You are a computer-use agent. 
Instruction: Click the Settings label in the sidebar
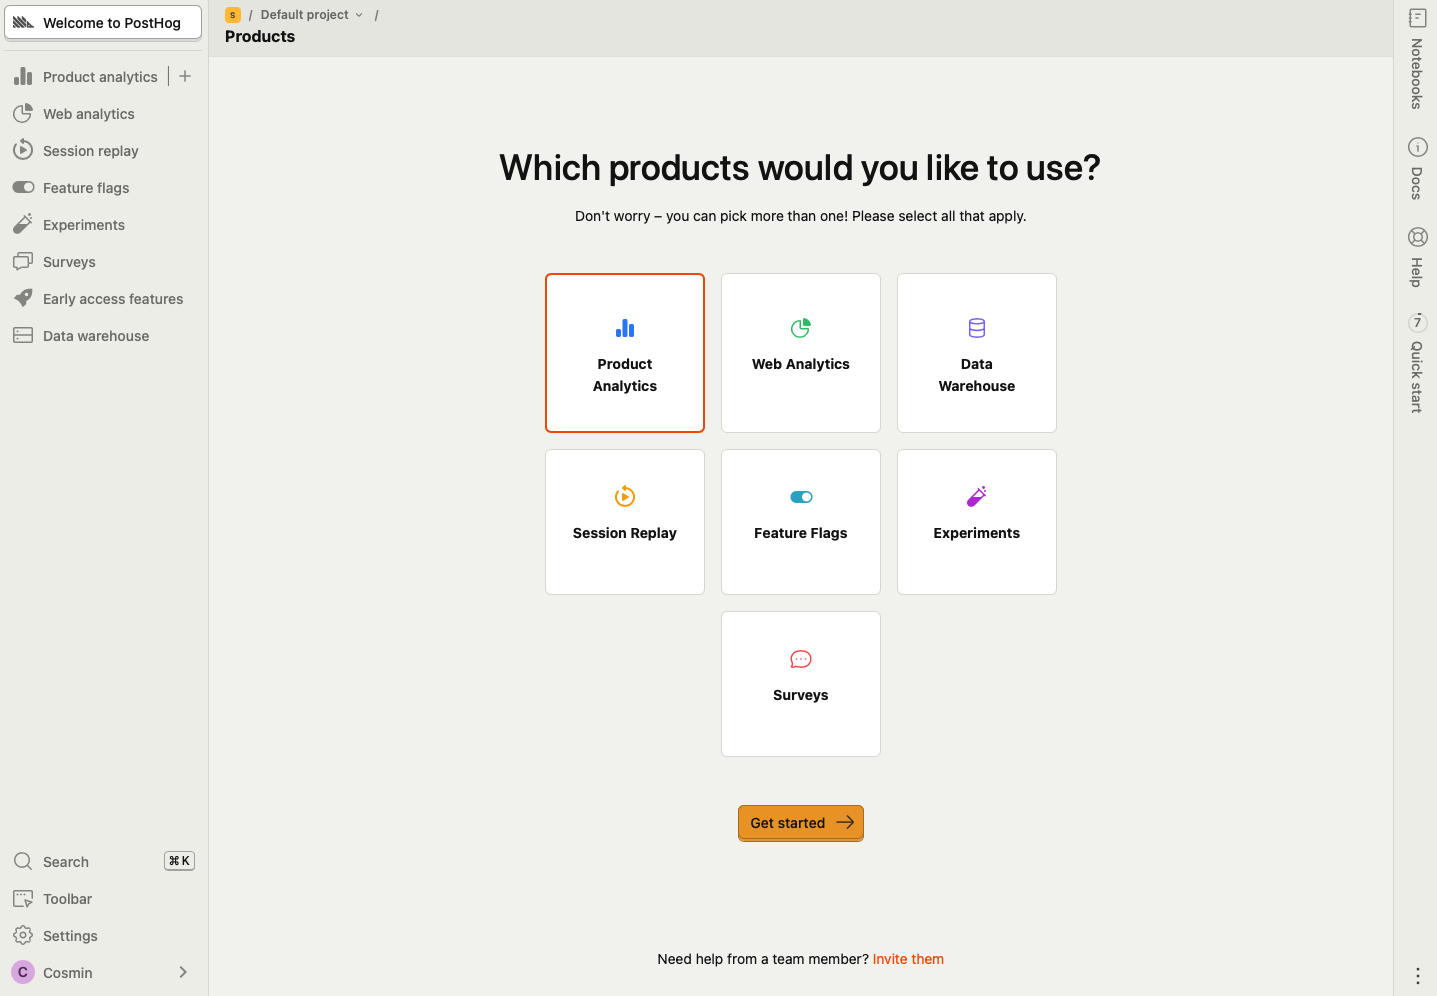point(70,936)
